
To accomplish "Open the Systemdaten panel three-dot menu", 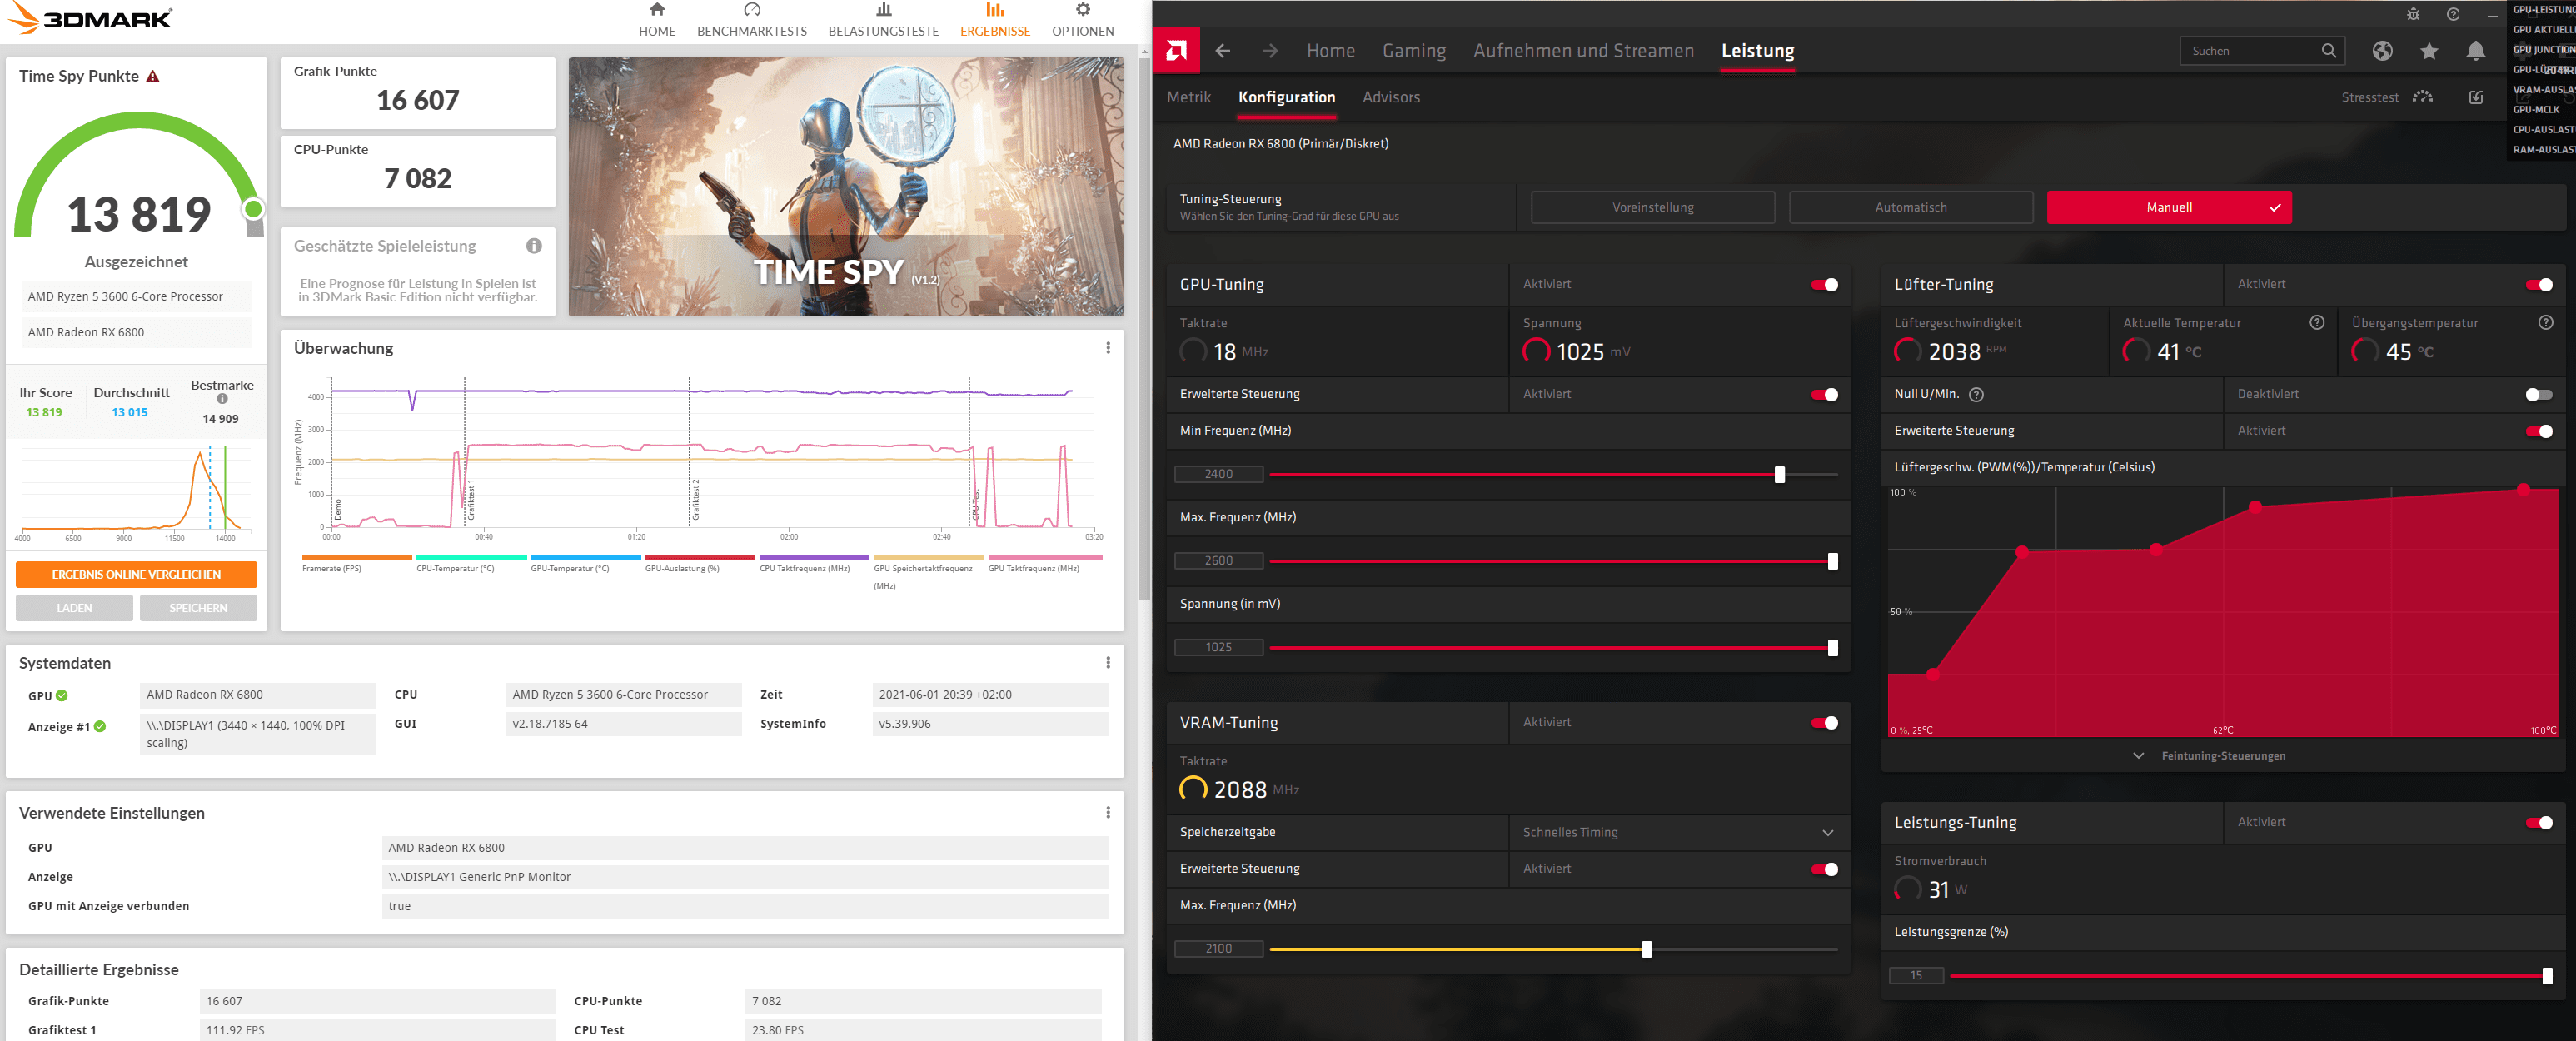I will point(1108,663).
